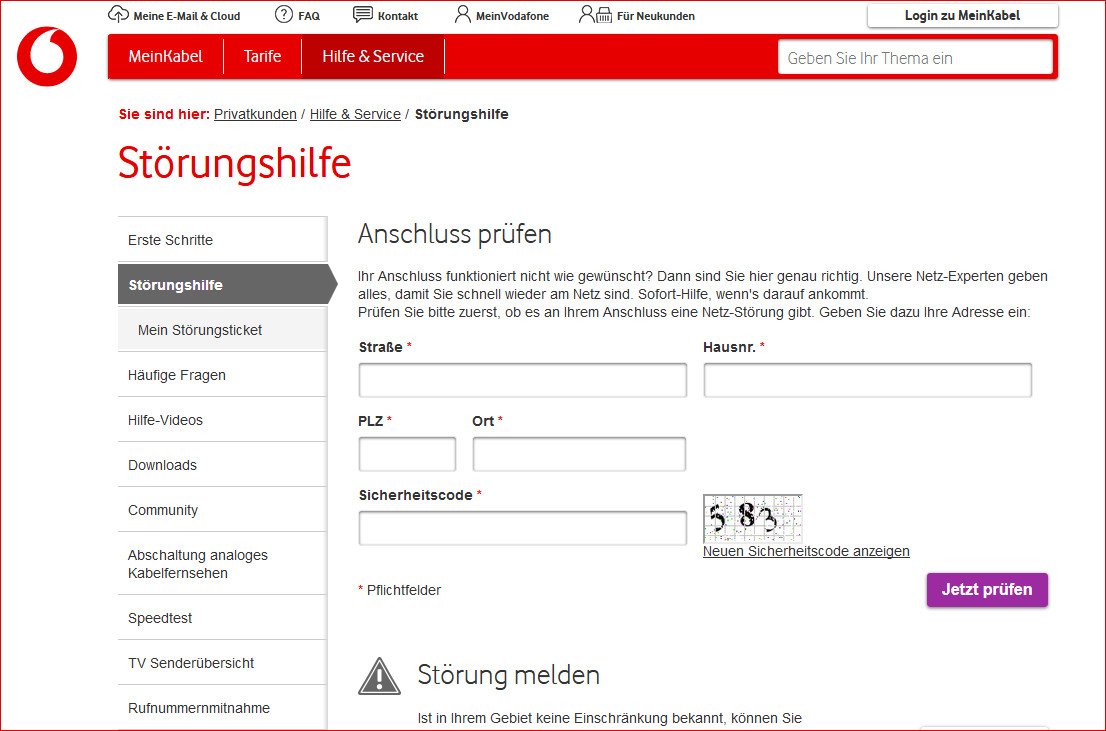
Task: Follow the Hilfe & Service breadcrumb link
Action: 356,114
